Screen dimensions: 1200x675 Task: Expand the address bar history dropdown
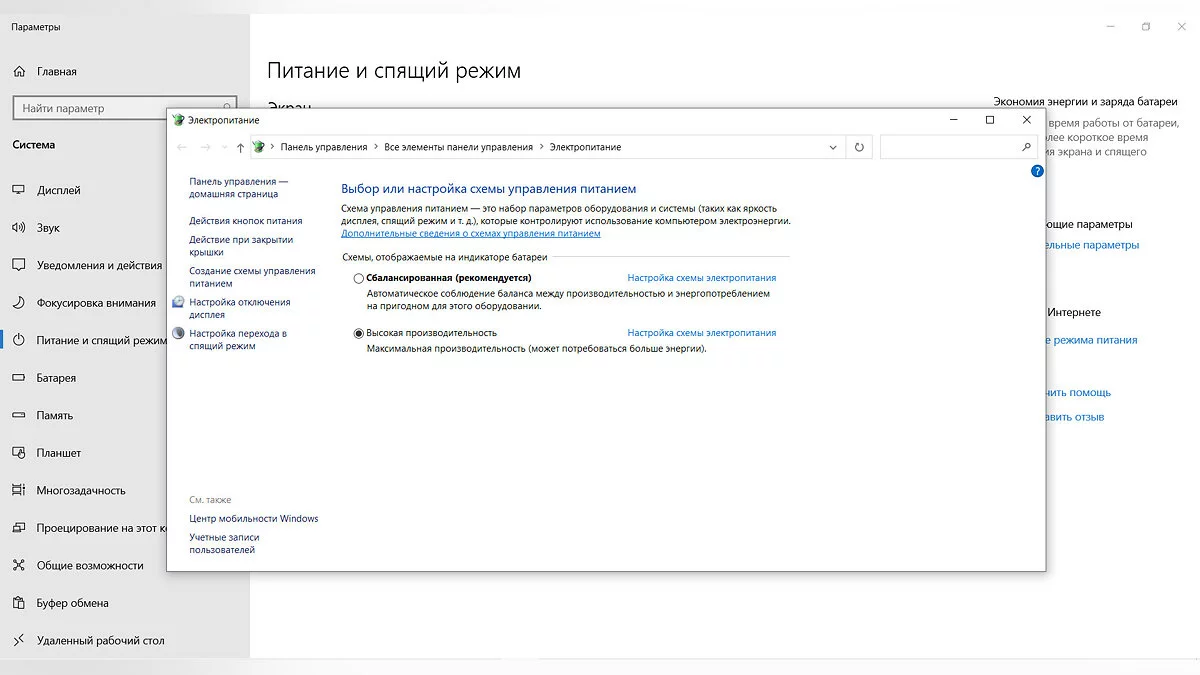(834, 147)
